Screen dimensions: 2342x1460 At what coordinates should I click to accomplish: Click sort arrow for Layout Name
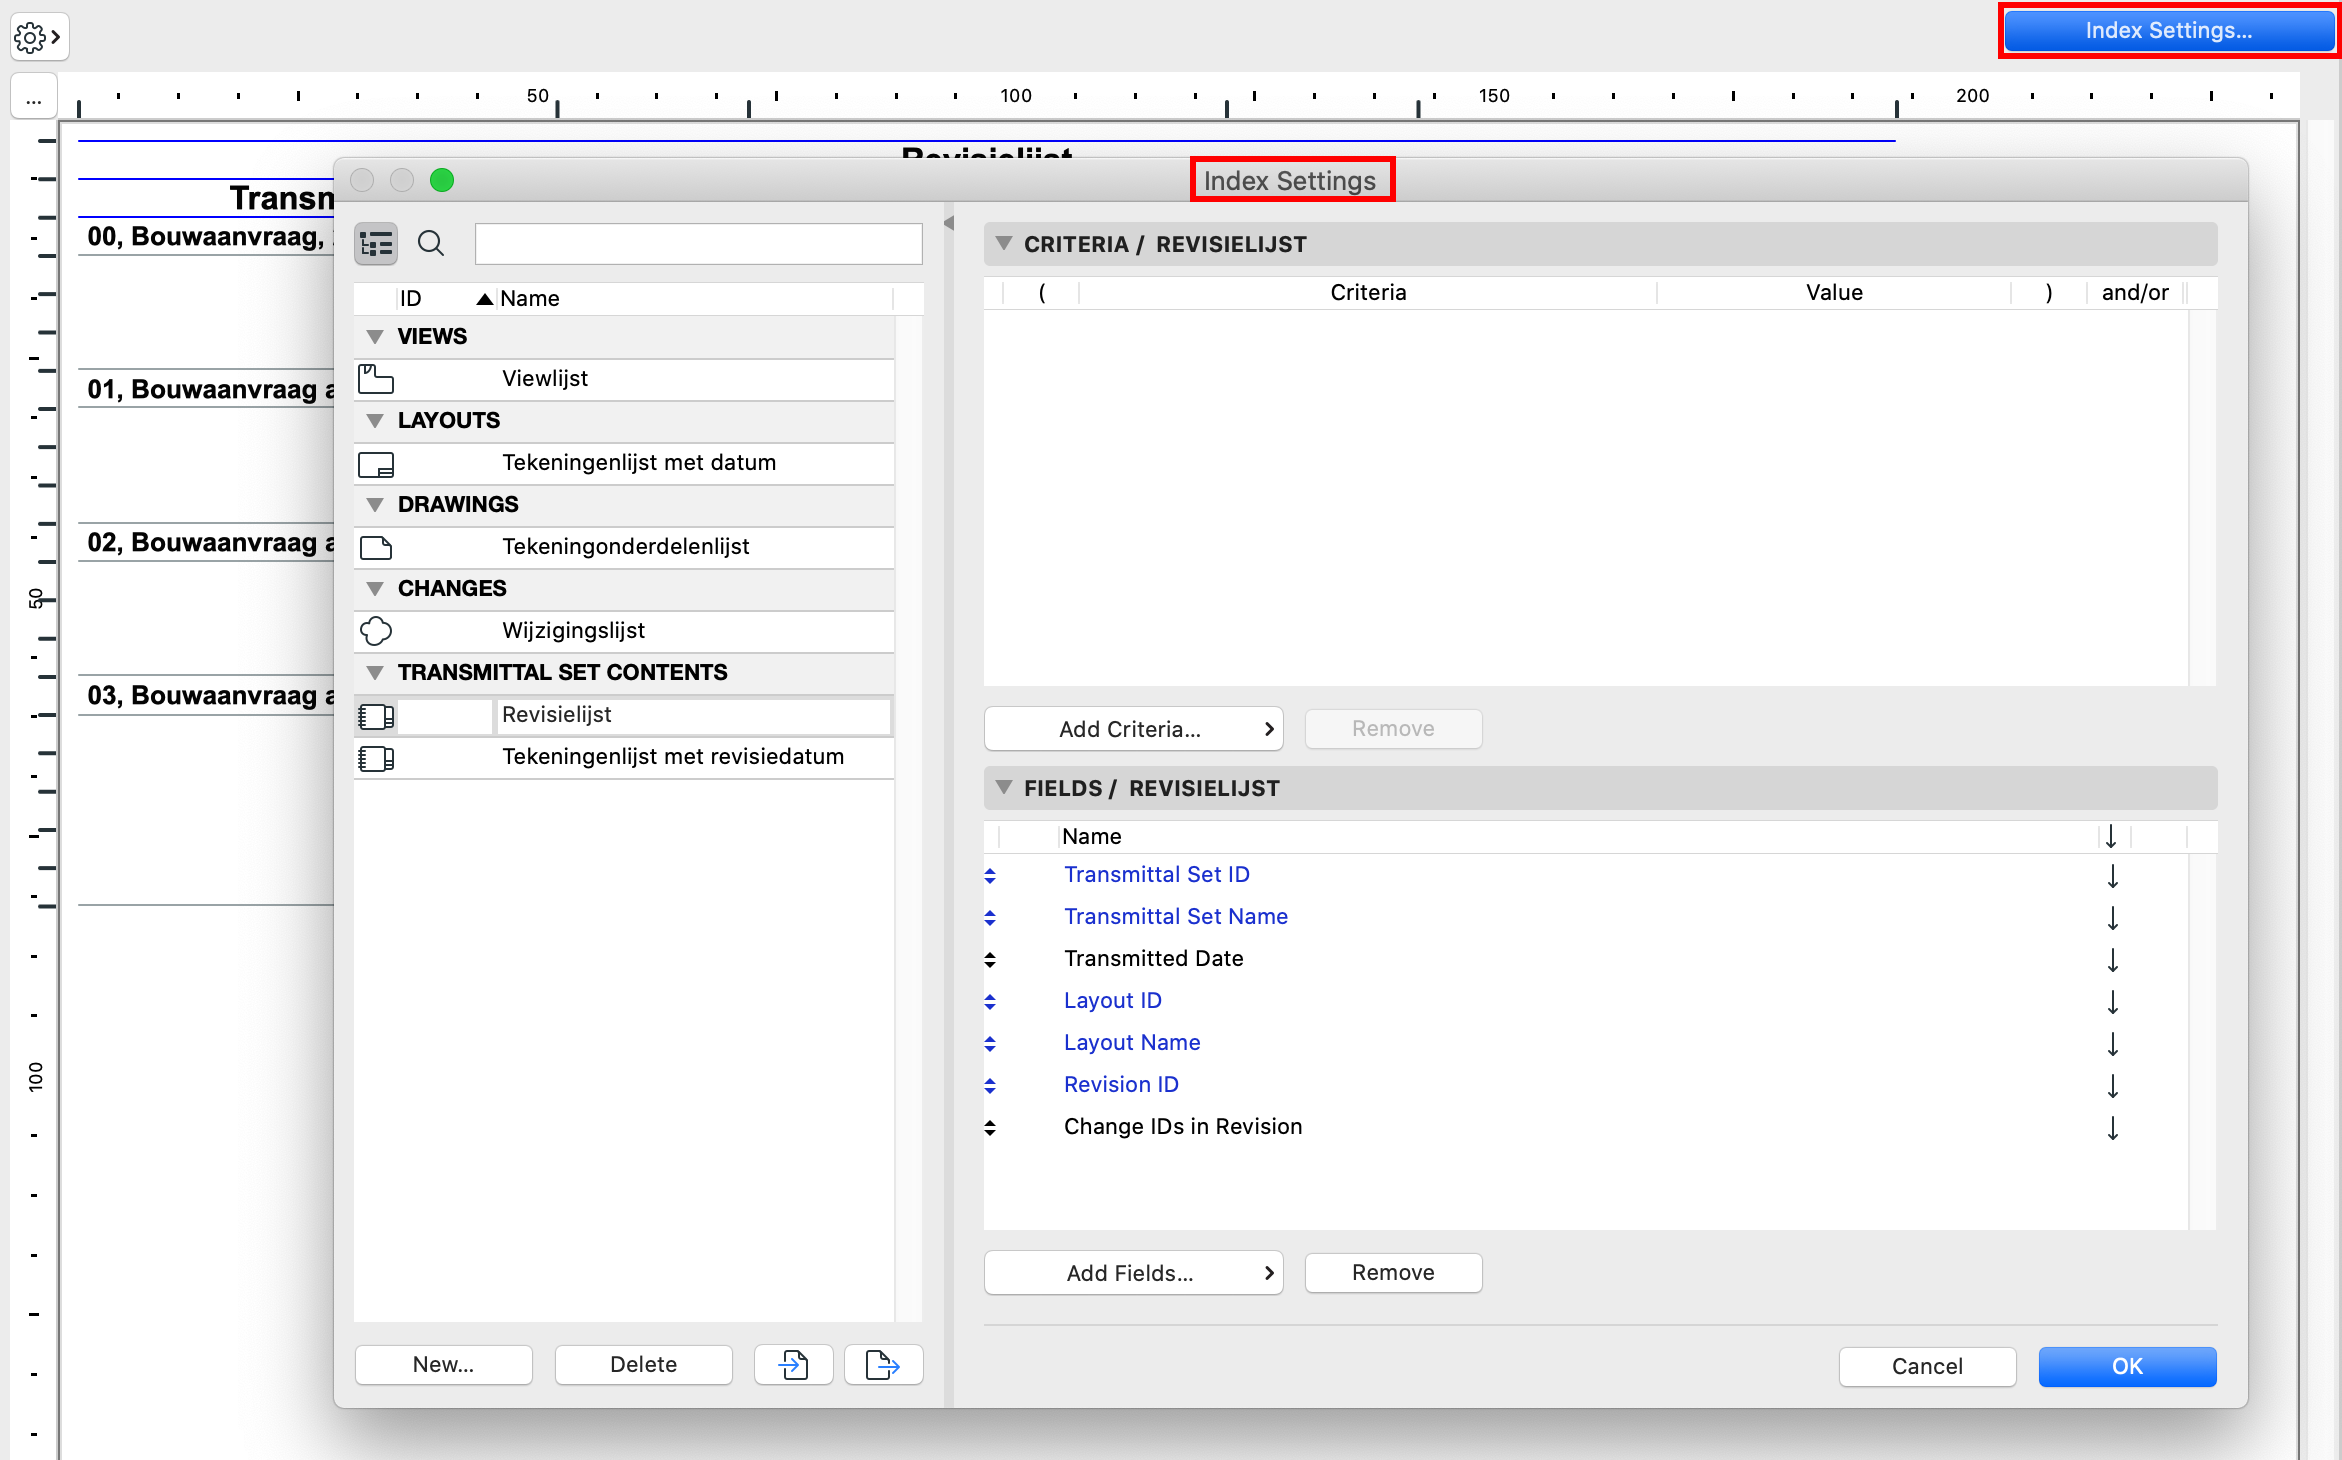tap(2112, 1044)
